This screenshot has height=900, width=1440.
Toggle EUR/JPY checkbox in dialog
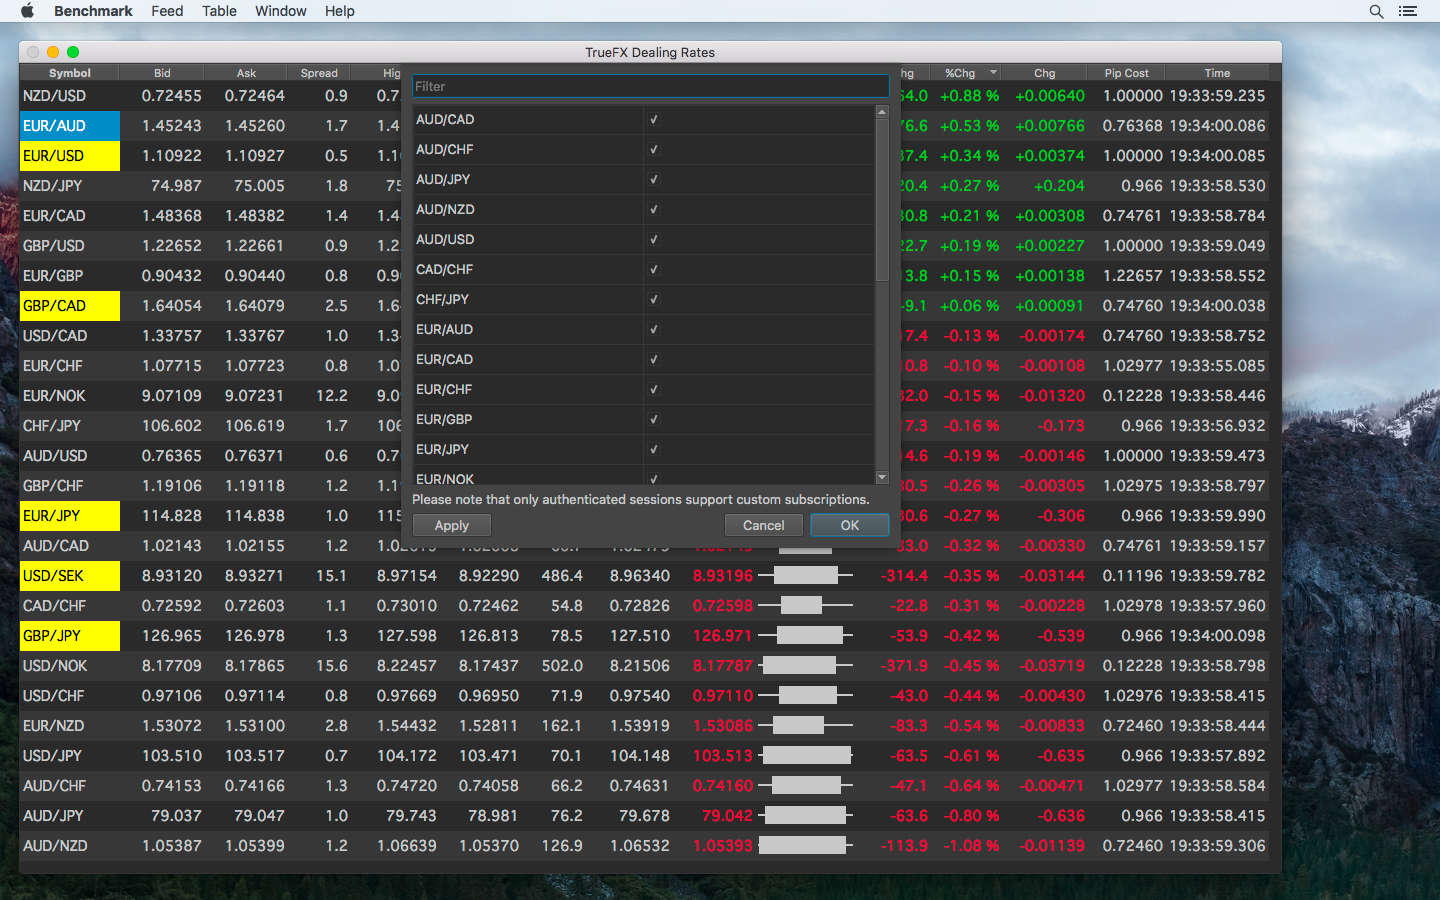click(654, 449)
